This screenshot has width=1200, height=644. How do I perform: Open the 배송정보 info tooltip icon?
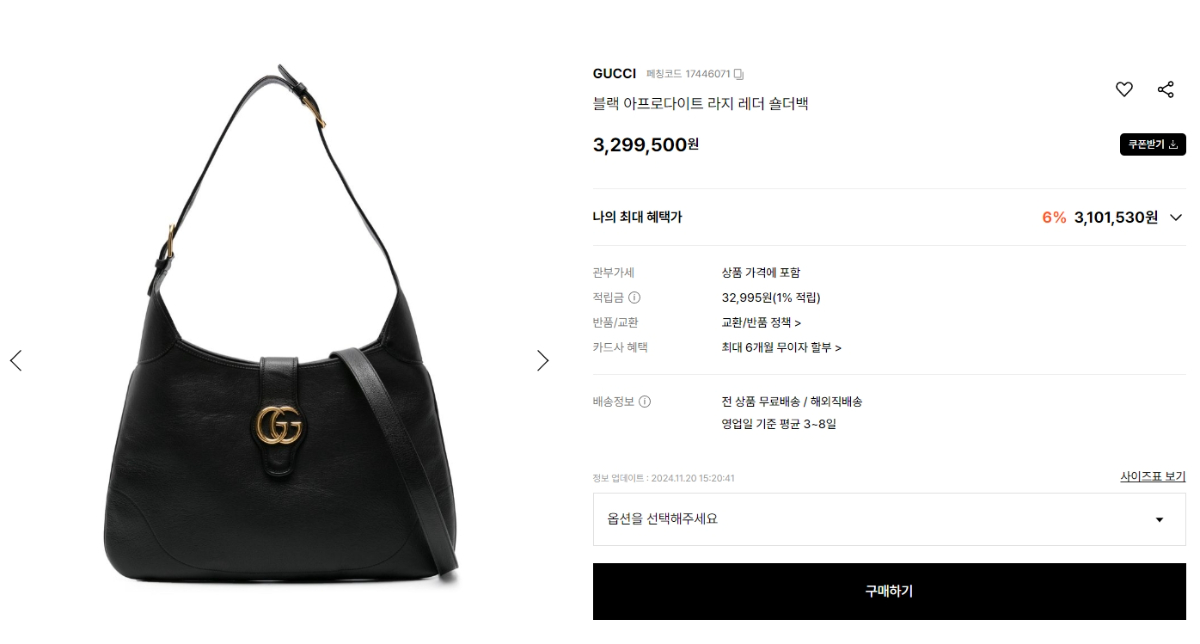pos(645,401)
